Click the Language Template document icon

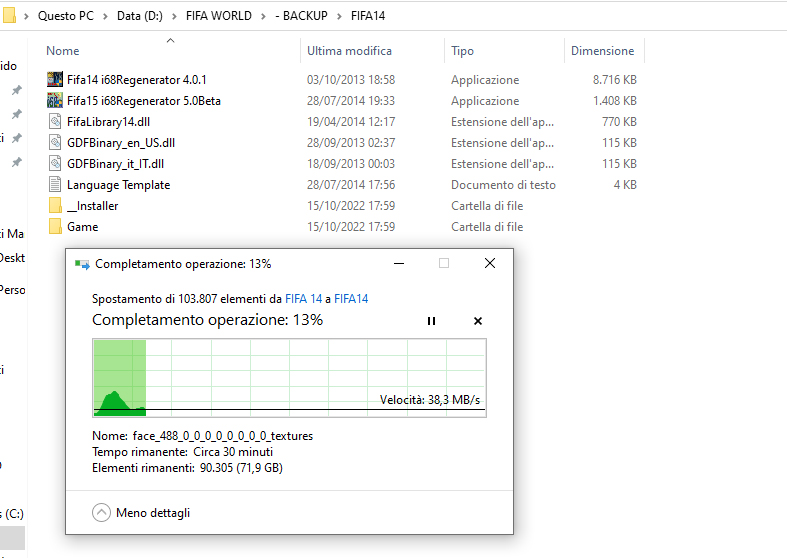click(55, 185)
